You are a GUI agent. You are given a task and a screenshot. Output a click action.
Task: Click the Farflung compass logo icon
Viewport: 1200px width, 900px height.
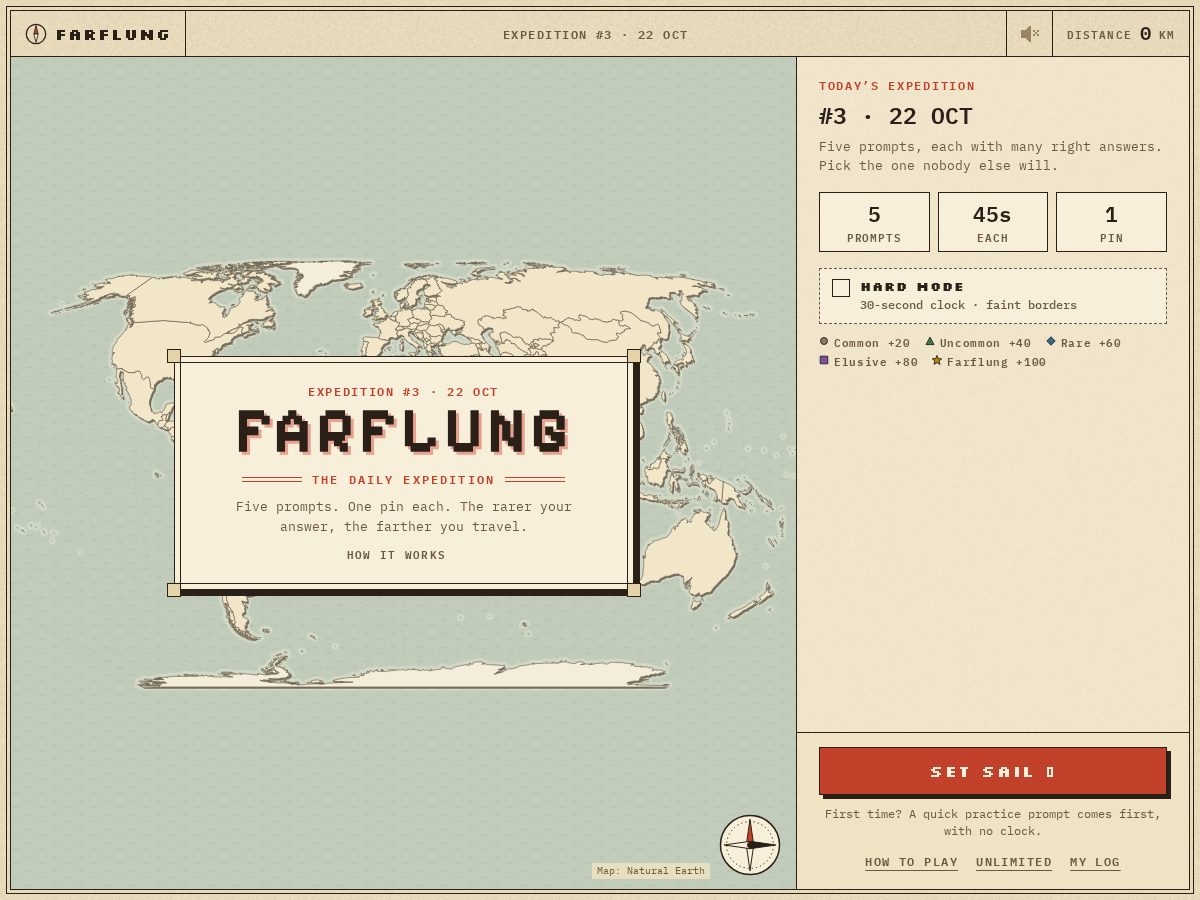tap(36, 34)
